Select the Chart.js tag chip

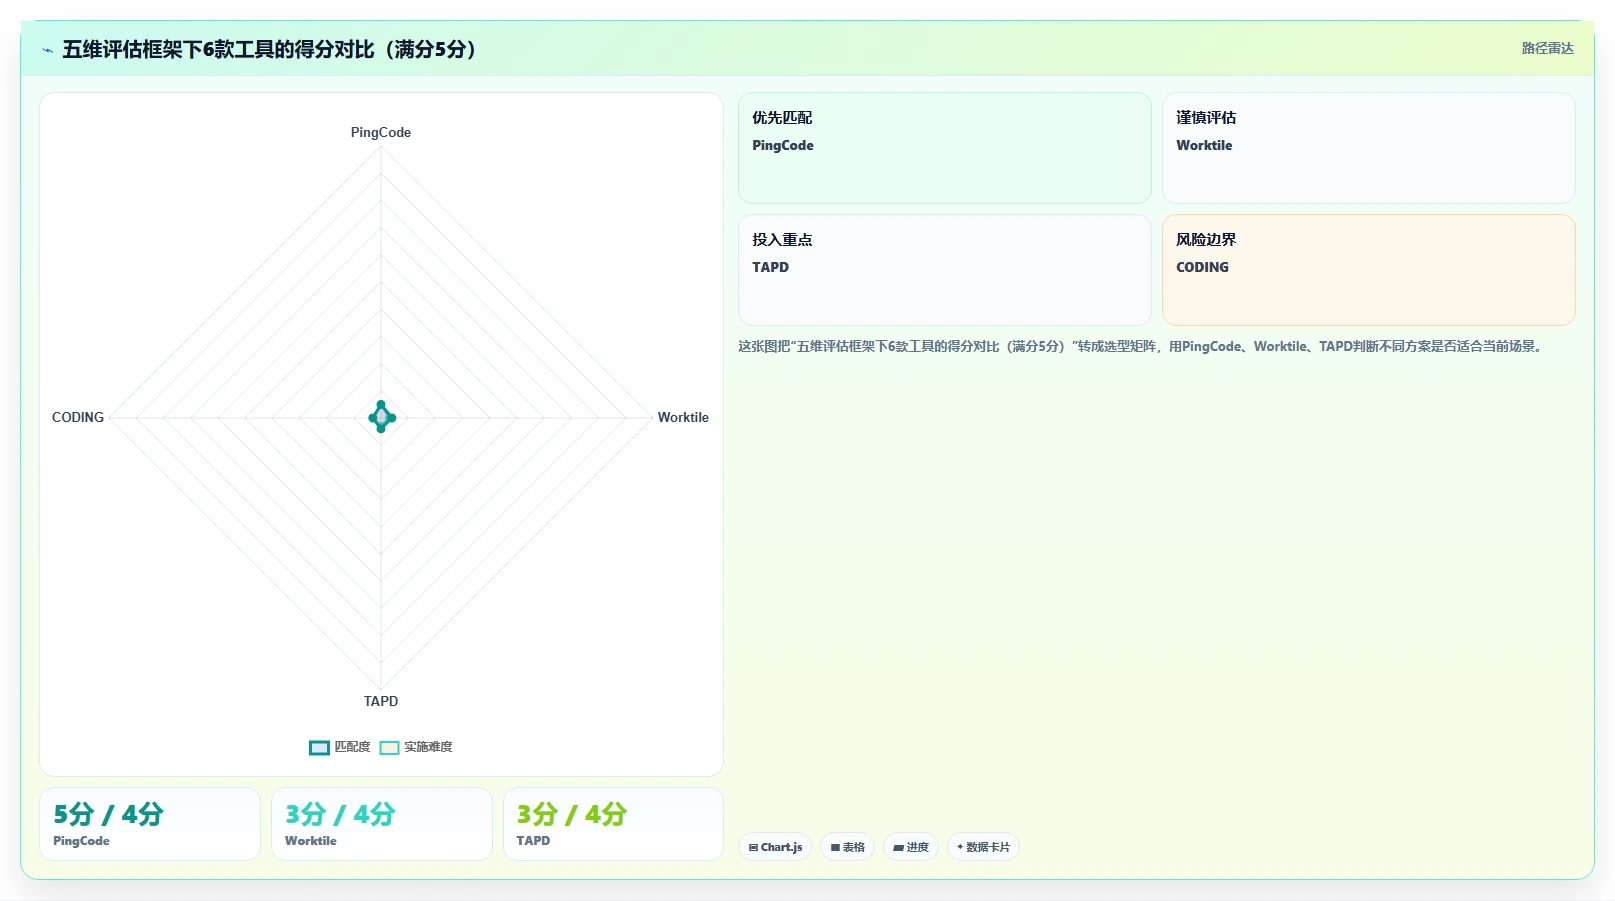[775, 847]
